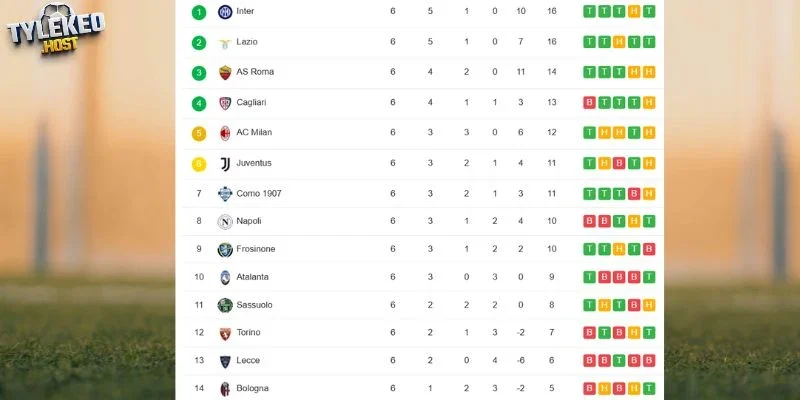Click Cagliari's first red B form badge
Screen dimensions: 800x400
[x=589, y=103]
